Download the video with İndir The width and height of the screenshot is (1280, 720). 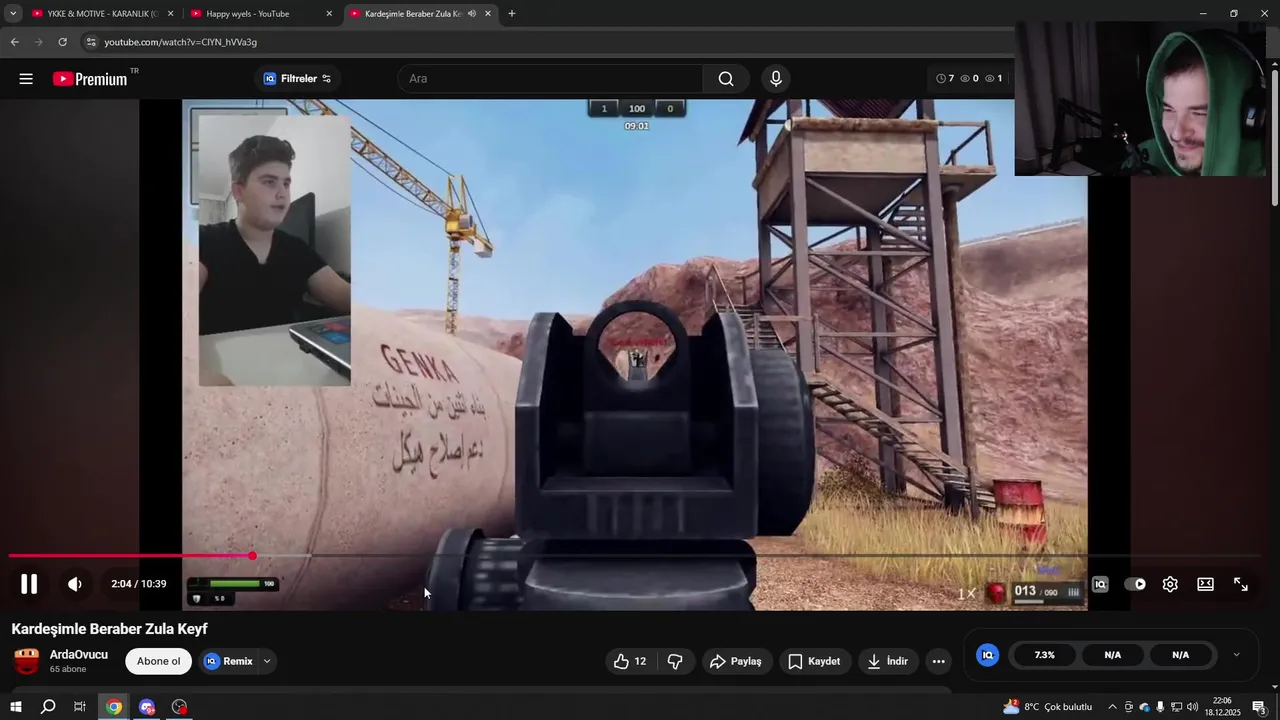pyautogui.click(x=888, y=661)
